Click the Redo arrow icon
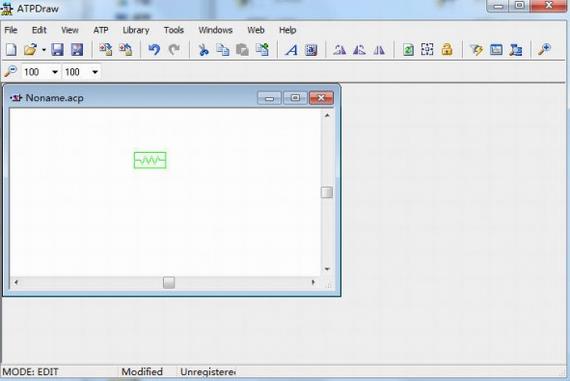The image size is (570, 381). pos(174,49)
